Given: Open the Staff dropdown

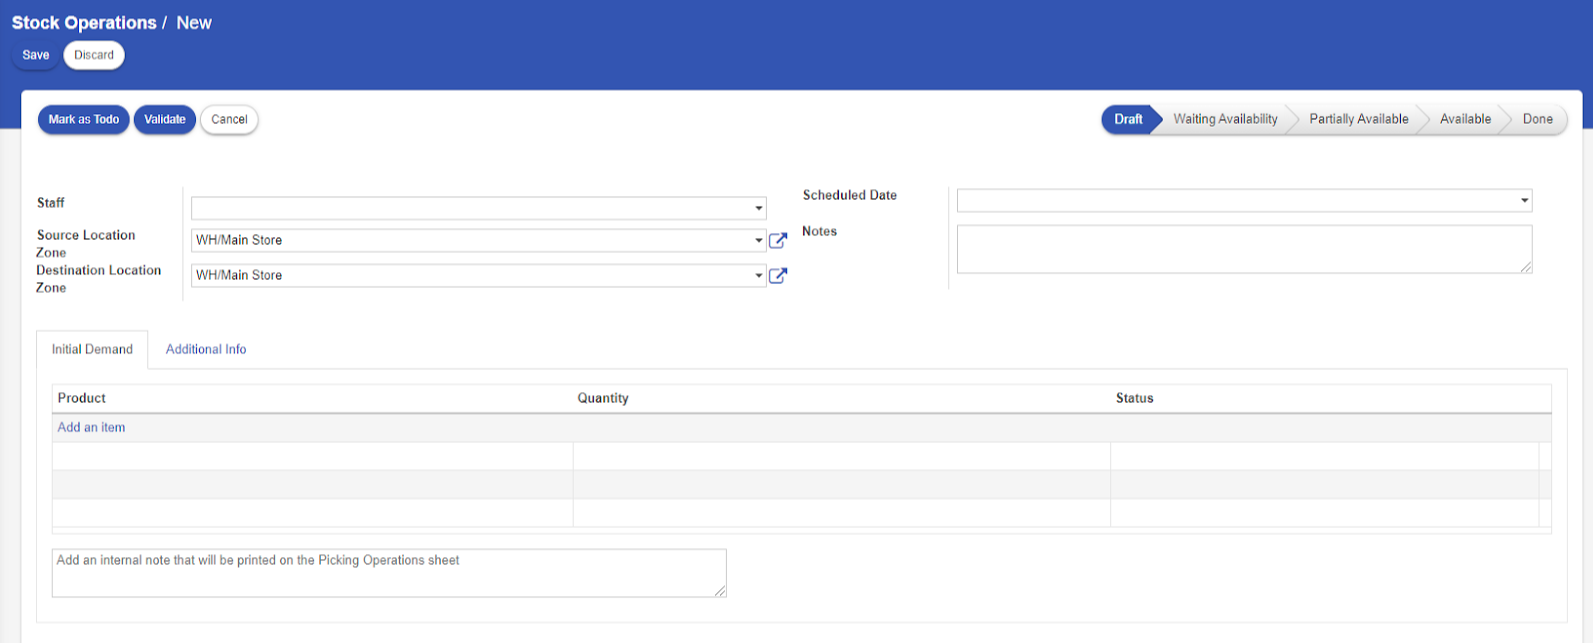Looking at the screenshot, I should click(x=479, y=208).
